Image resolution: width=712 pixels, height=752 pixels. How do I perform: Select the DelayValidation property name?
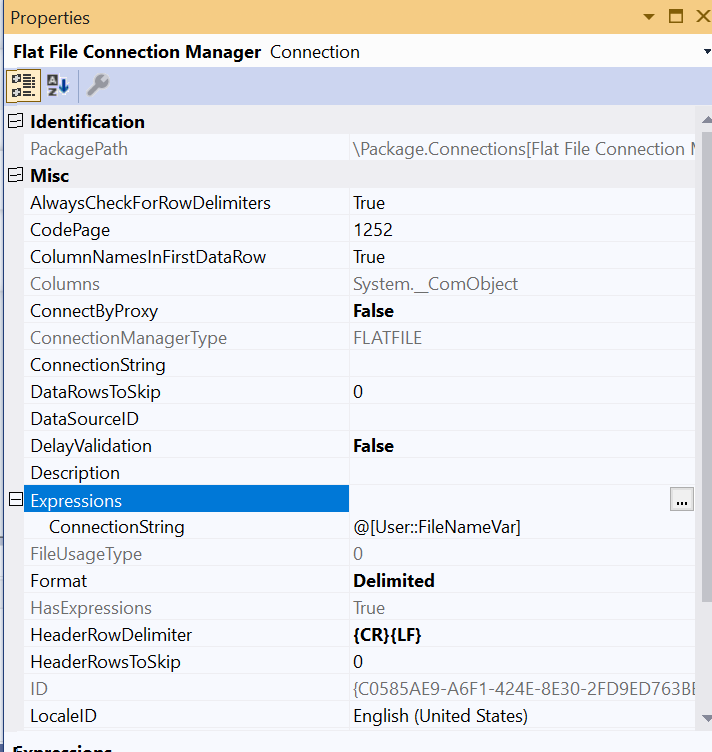[x=91, y=446]
